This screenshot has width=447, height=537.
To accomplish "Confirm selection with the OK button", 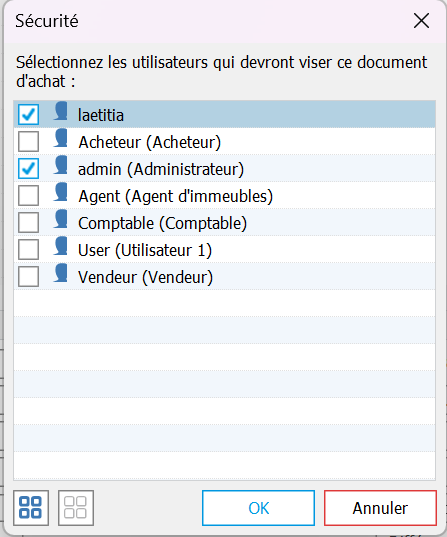I will (x=258, y=508).
